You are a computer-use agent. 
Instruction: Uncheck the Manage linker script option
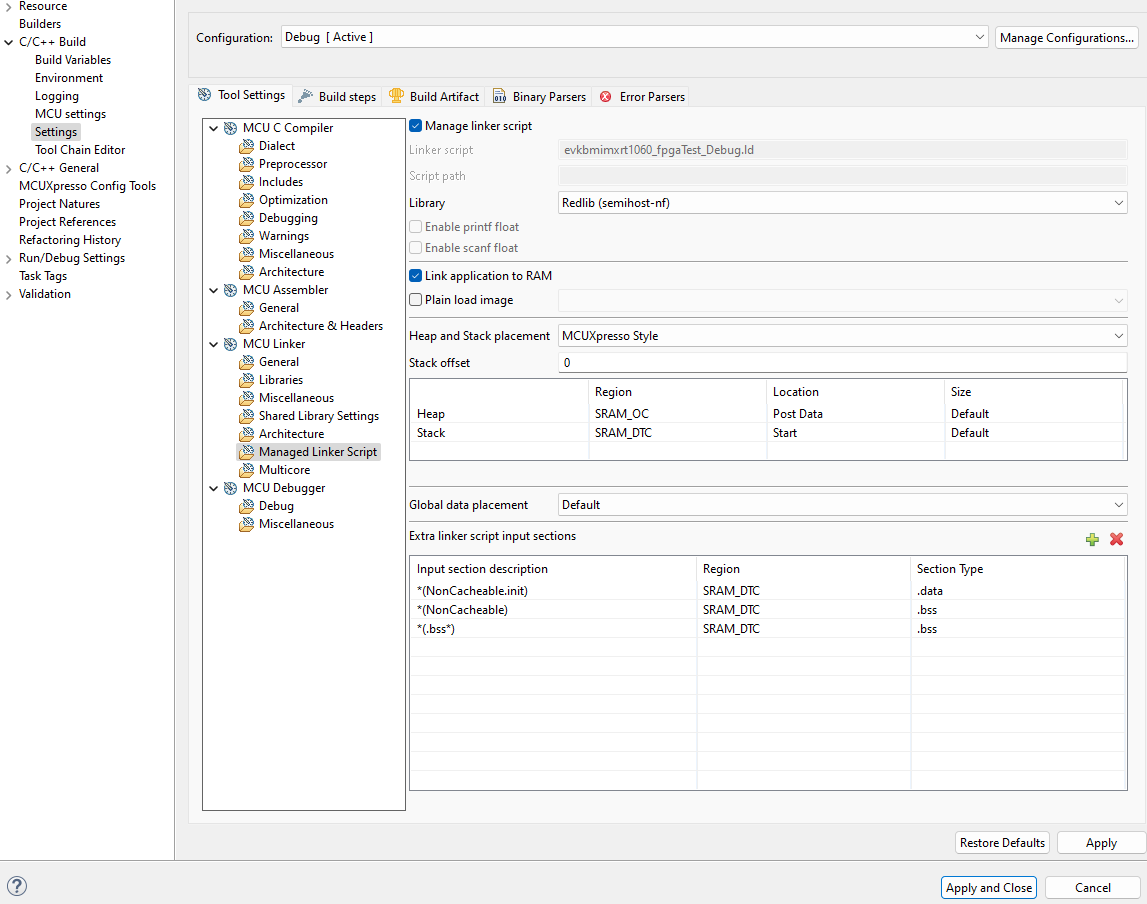coord(414,125)
